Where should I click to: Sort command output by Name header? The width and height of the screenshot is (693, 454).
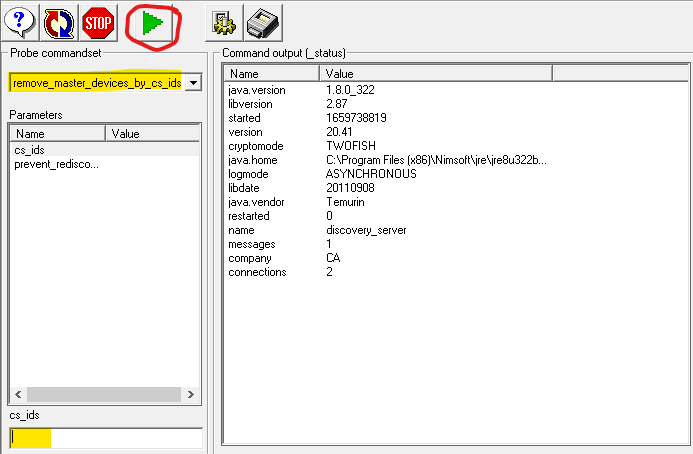(272, 73)
